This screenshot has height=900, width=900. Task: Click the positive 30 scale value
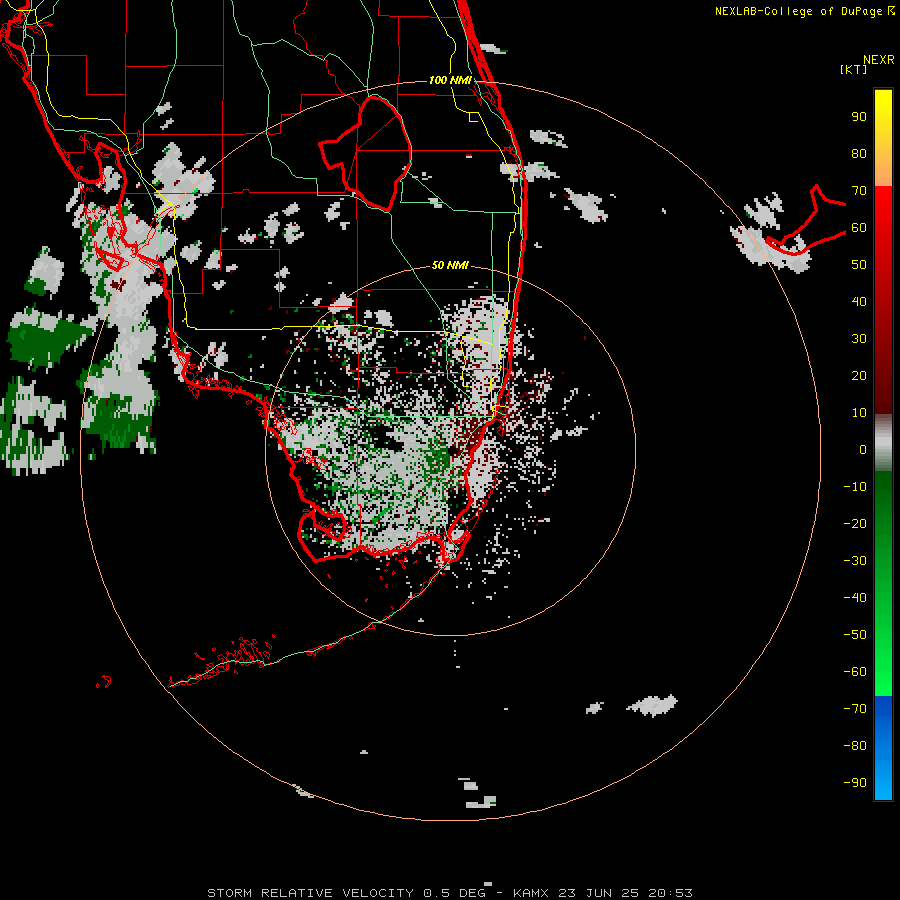tap(859, 339)
